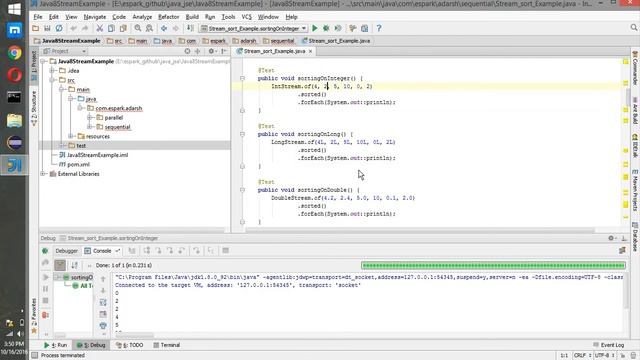Close the Stream_sort_Example.java editor tab

click(x=311, y=51)
